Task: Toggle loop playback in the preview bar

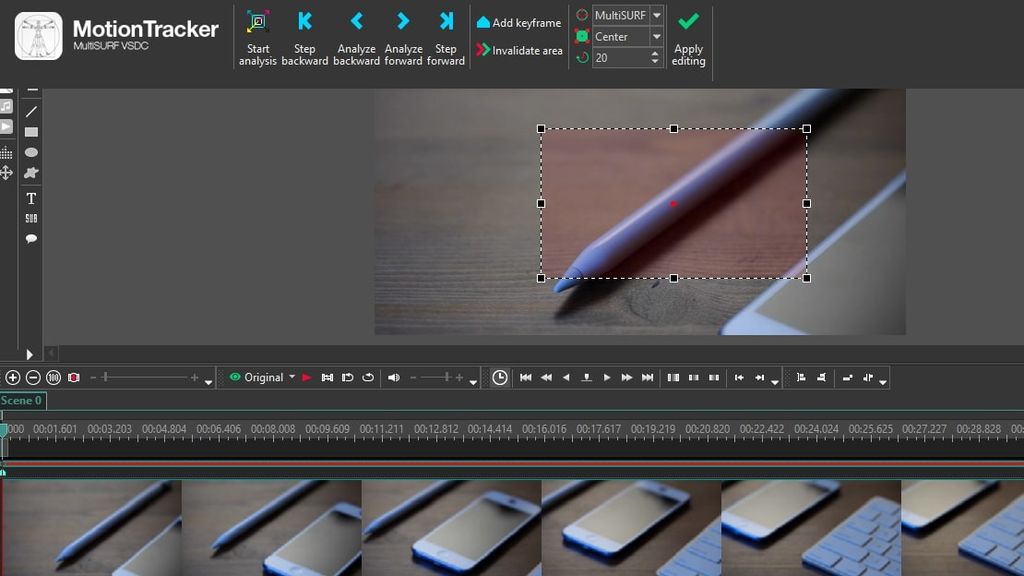Action: (x=366, y=378)
